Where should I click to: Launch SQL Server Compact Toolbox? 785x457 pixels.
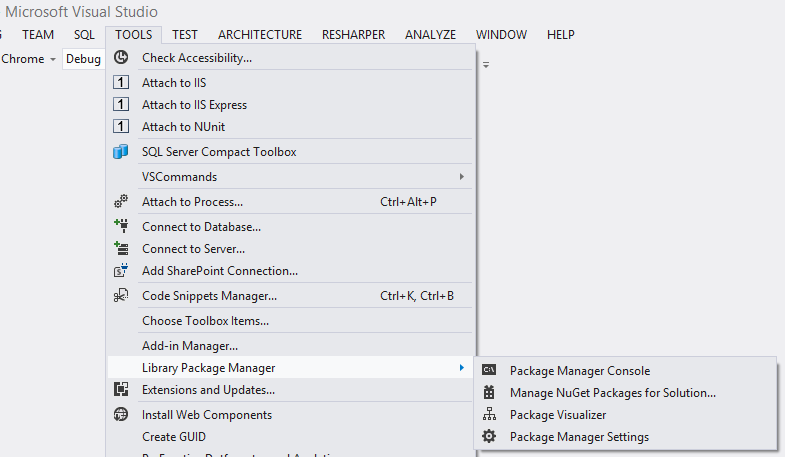point(291,152)
